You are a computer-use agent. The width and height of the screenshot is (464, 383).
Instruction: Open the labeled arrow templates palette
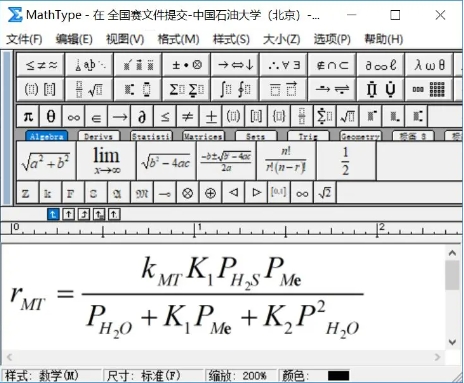pos(332,89)
